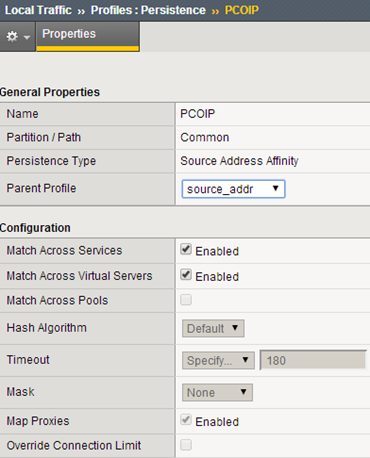This screenshot has height=458, width=370.
Task: Click the Mask row label
Action: tap(20, 392)
